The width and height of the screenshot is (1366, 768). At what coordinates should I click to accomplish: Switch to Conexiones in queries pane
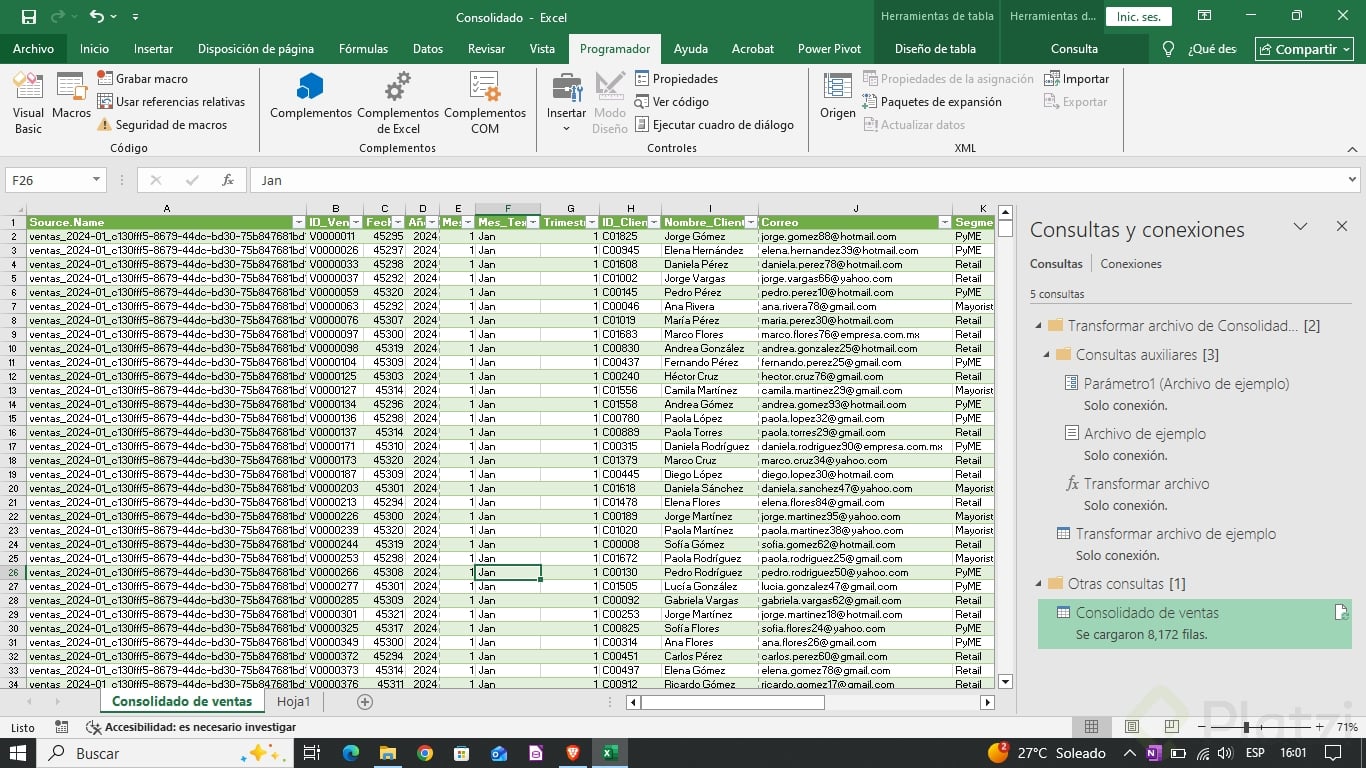(1130, 264)
